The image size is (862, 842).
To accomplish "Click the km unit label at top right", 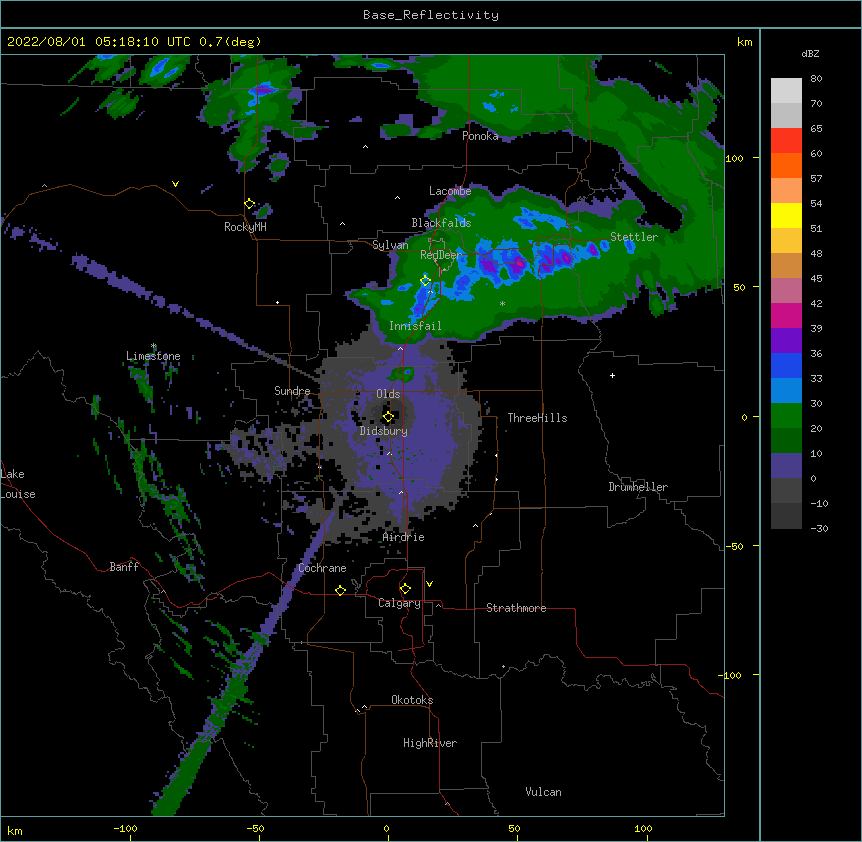I will click(x=745, y=42).
